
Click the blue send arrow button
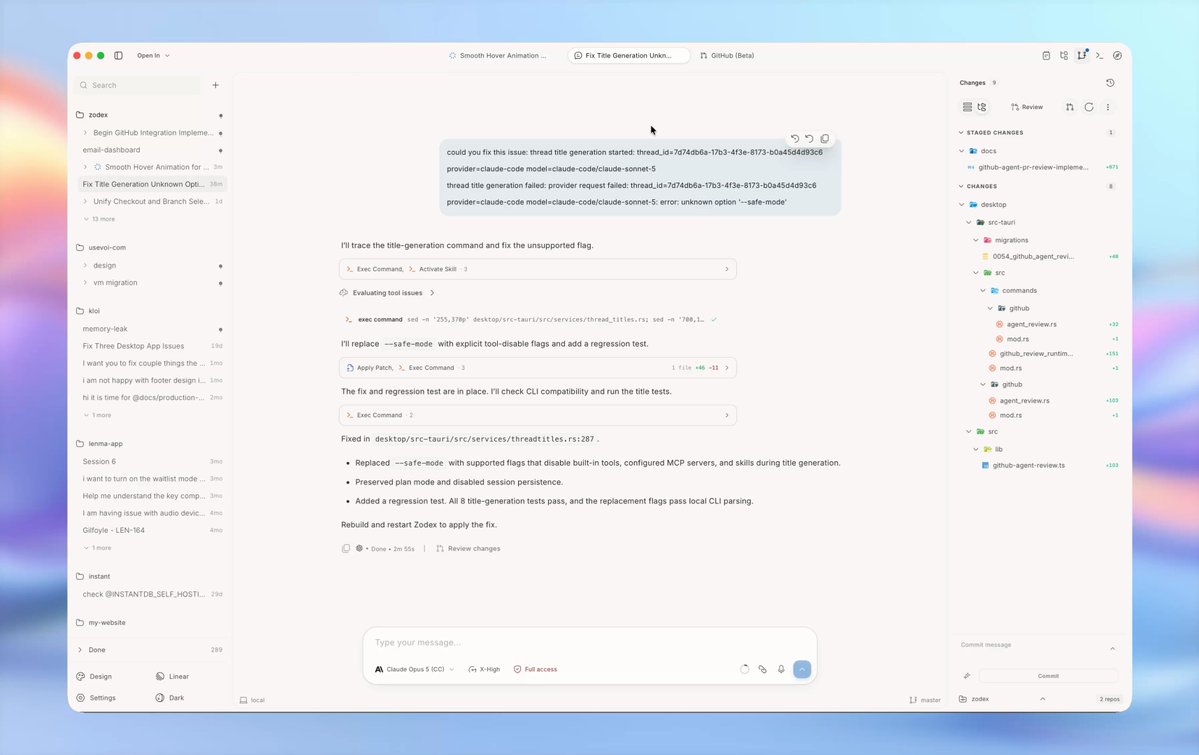(802, 669)
